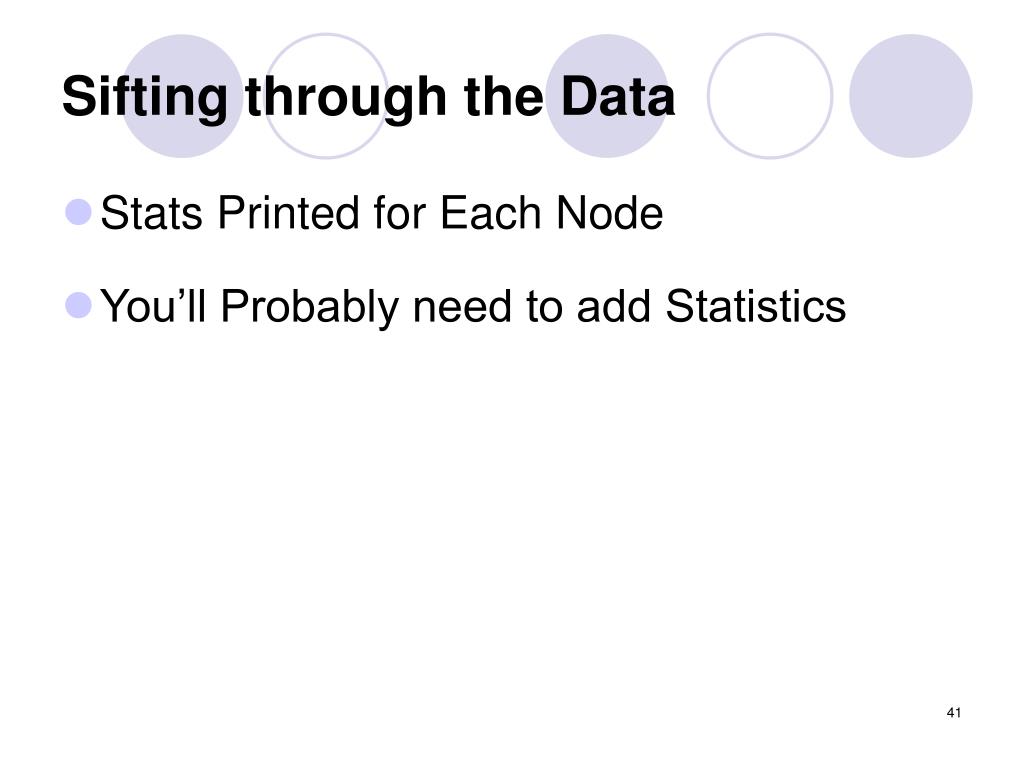Click the word Data in the title
The height and width of the screenshot is (768, 1024).
pyautogui.click(x=618, y=97)
